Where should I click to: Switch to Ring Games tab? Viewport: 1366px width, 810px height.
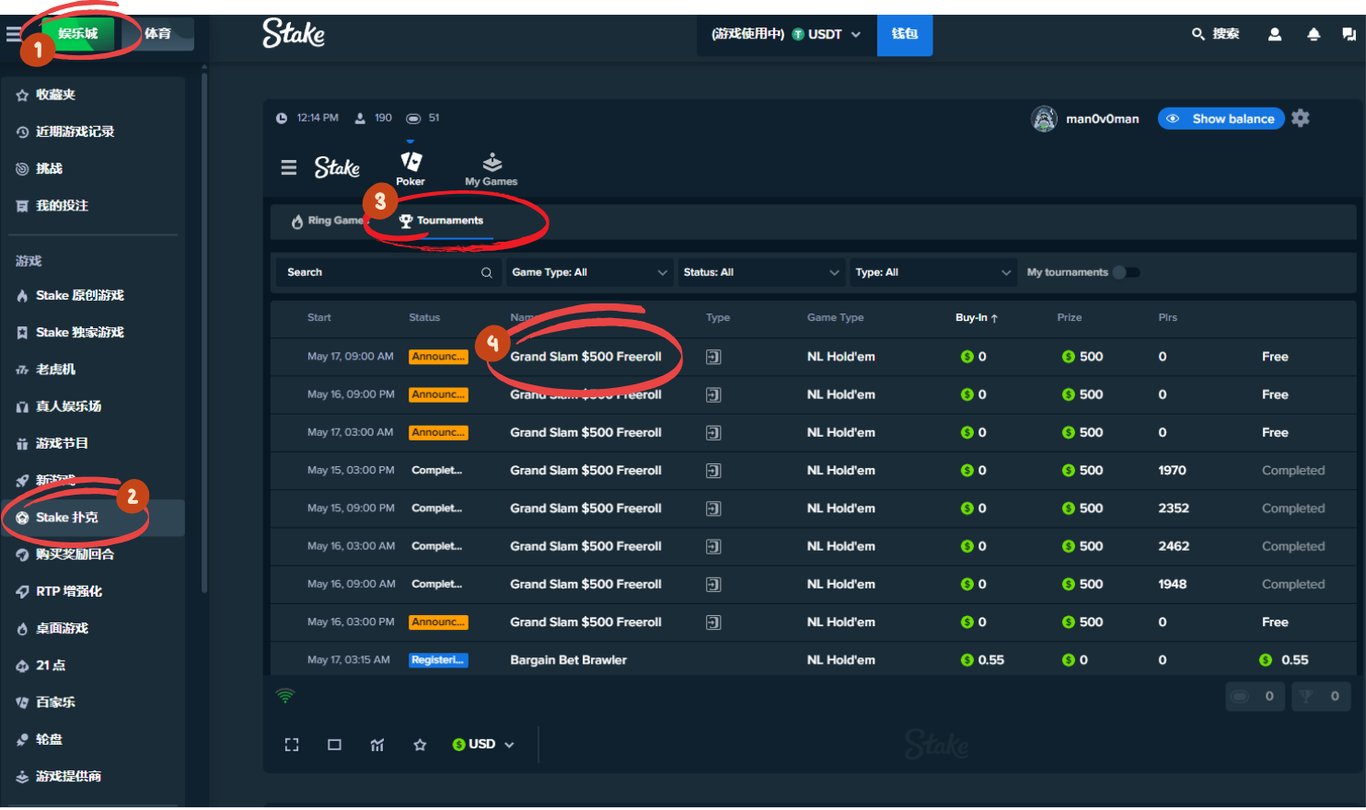click(x=327, y=221)
